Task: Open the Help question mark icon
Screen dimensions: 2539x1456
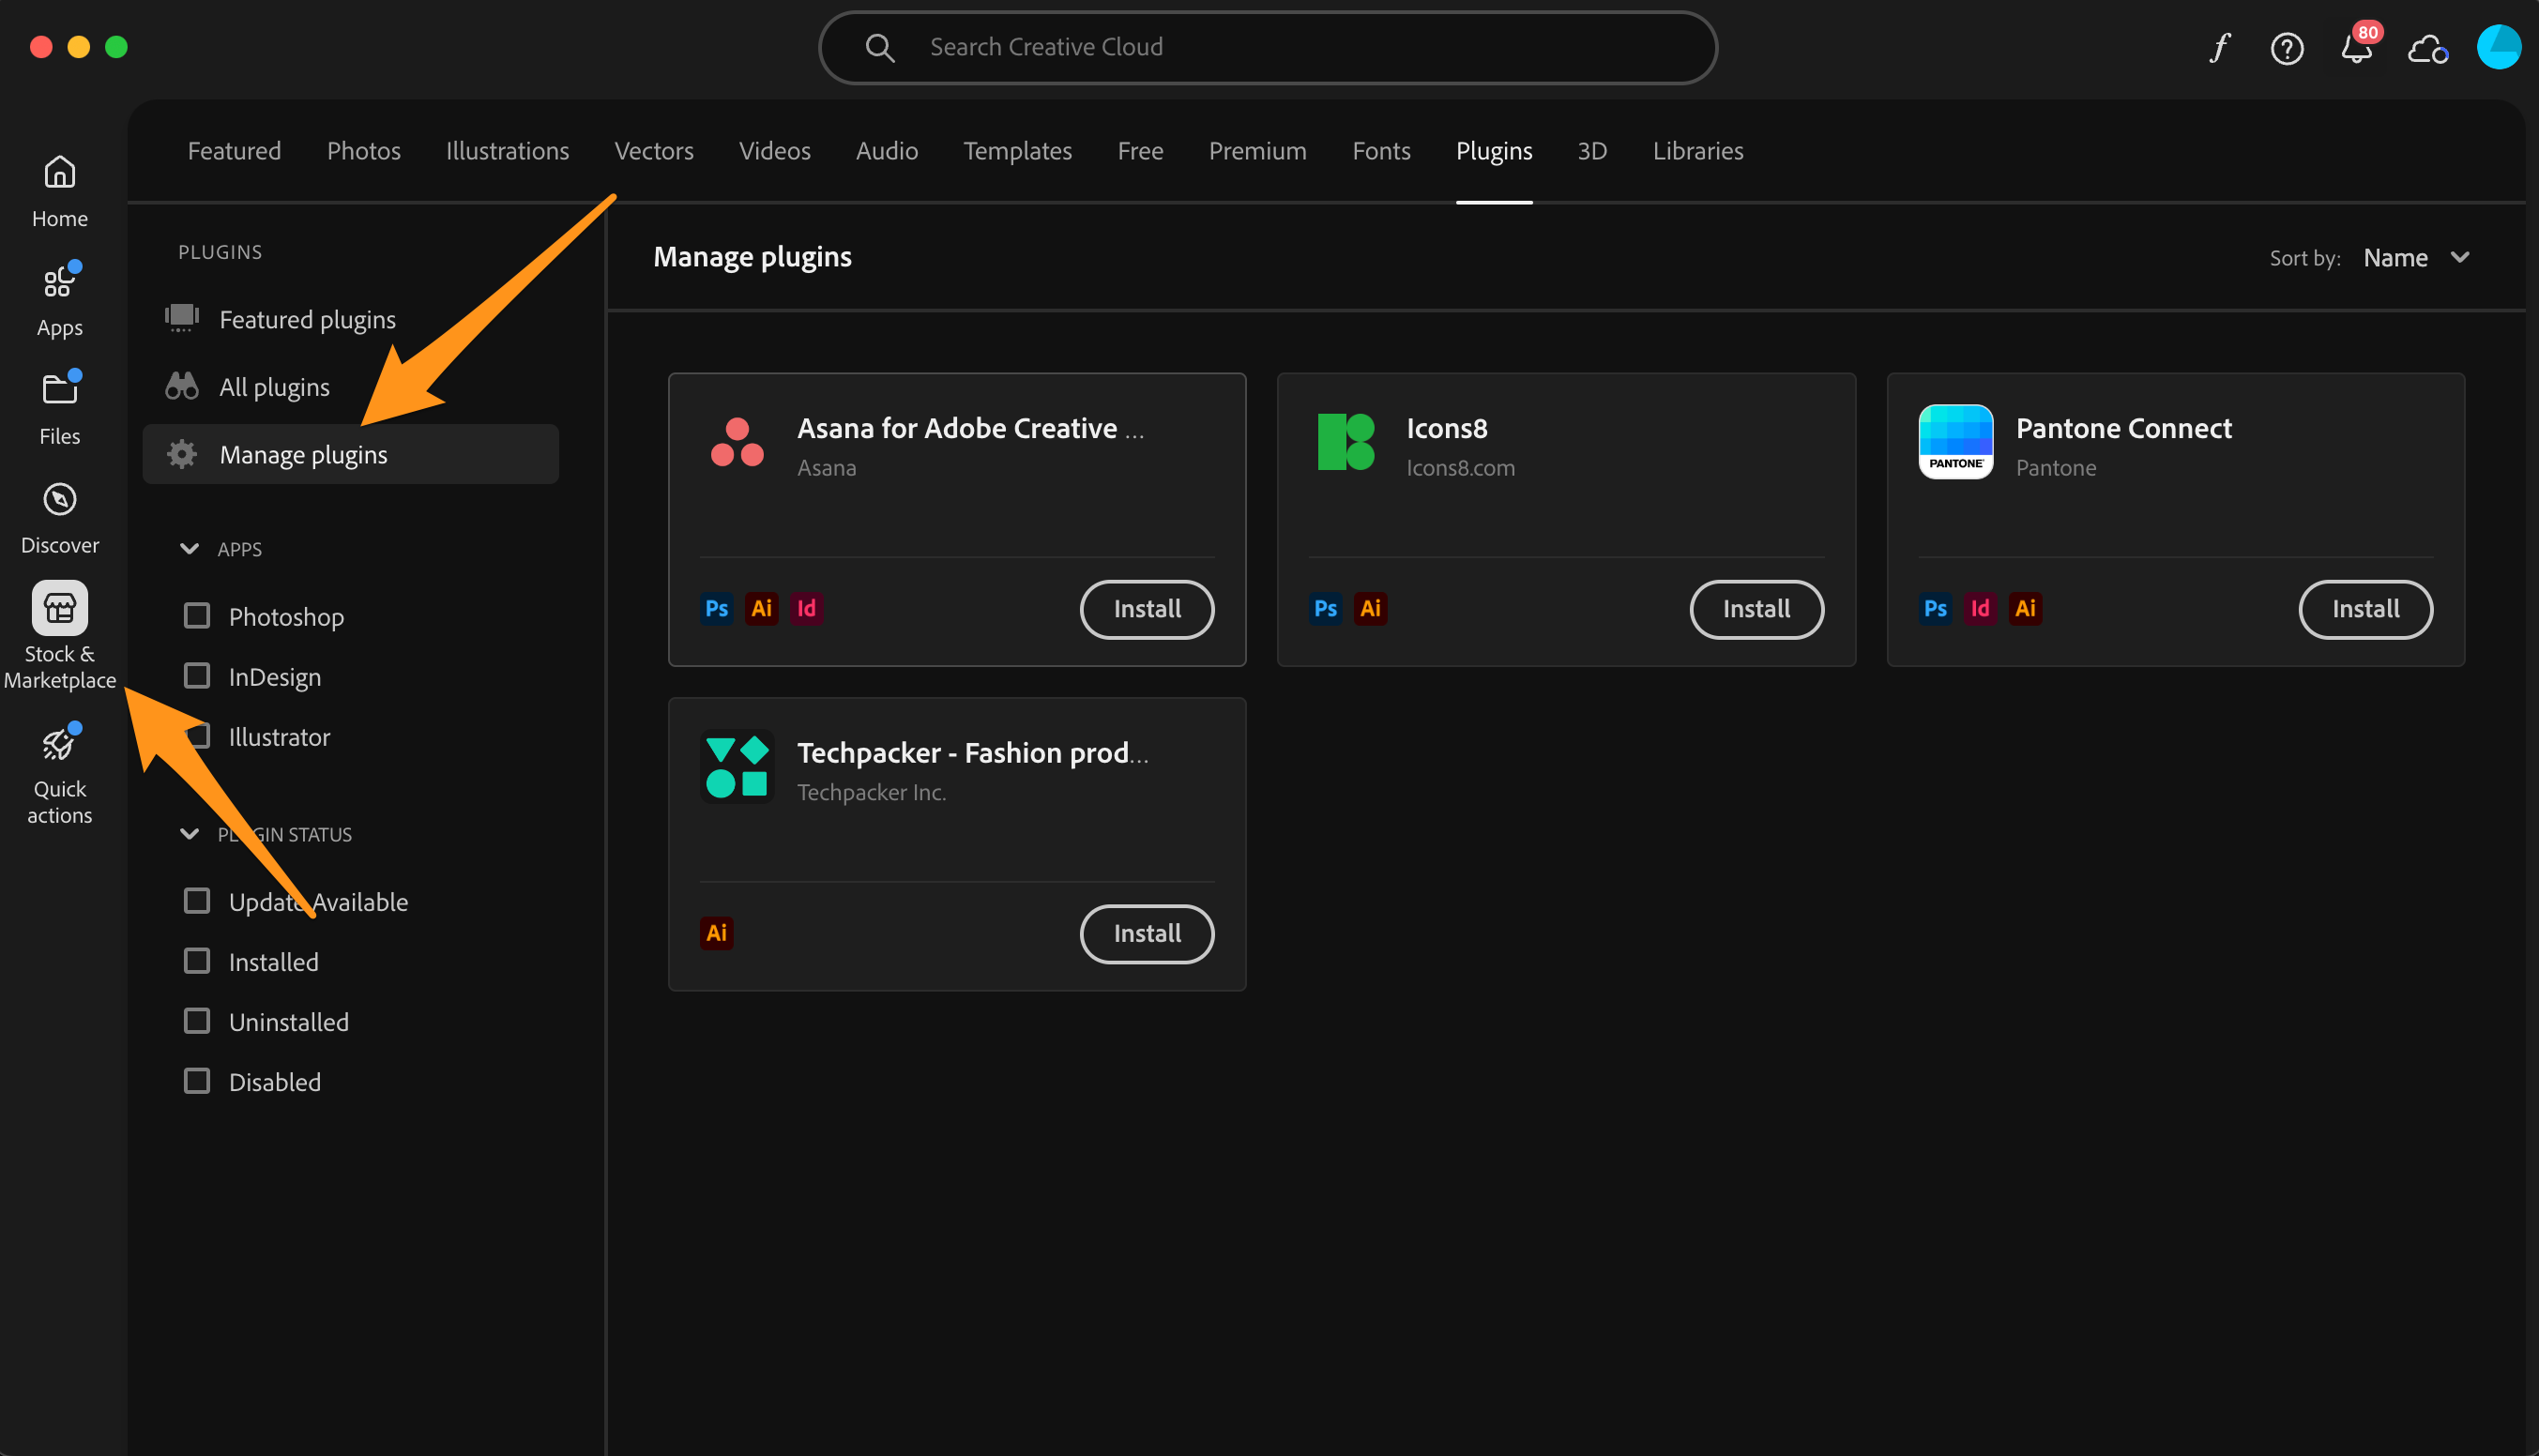Action: [2287, 48]
